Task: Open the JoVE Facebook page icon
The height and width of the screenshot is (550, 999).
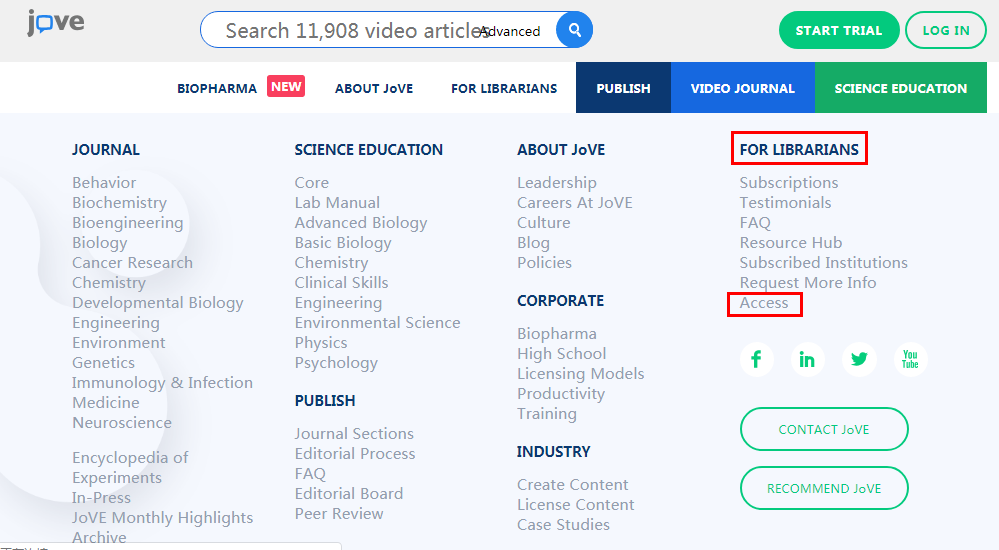Action: click(x=757, y=360)
